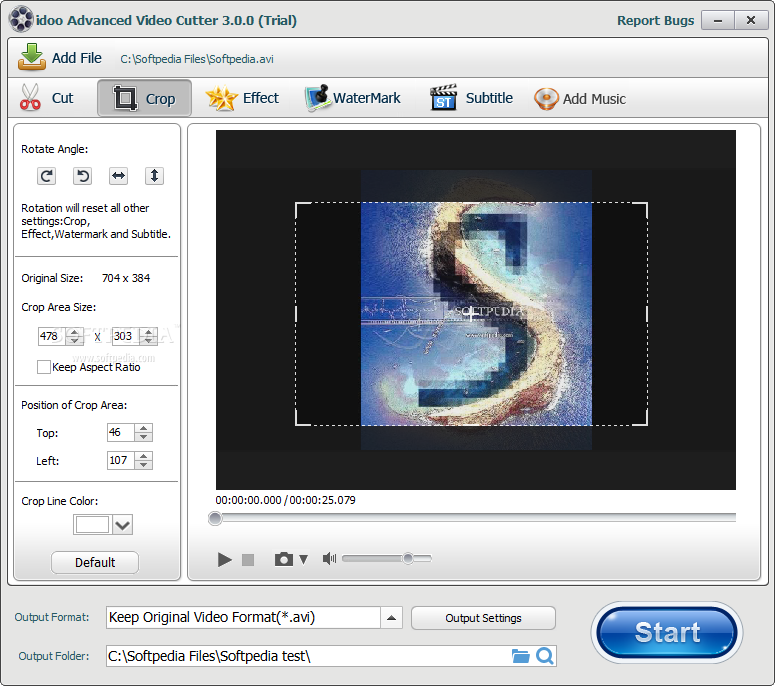Screen dimensions: 775x686
Task: Decrease crop height with down arrow
Action: coord(148,341)
